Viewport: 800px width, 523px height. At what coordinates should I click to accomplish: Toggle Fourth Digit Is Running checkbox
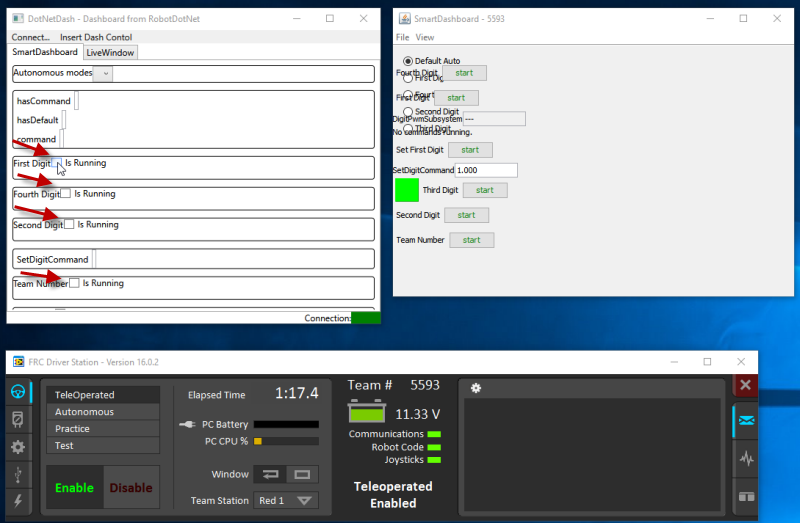66,193
